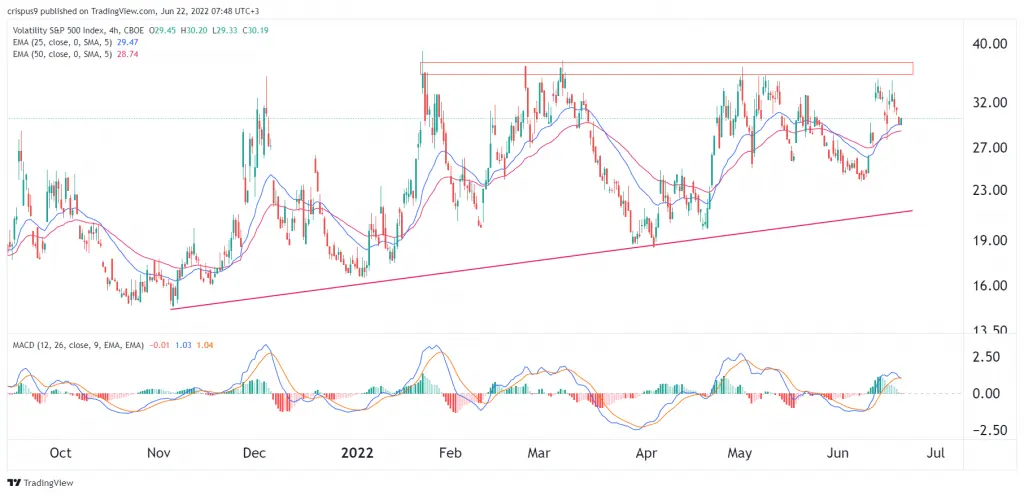Select the ascending pink trendline
This screenshot has width=1024, height=495.
coord(541,260)
